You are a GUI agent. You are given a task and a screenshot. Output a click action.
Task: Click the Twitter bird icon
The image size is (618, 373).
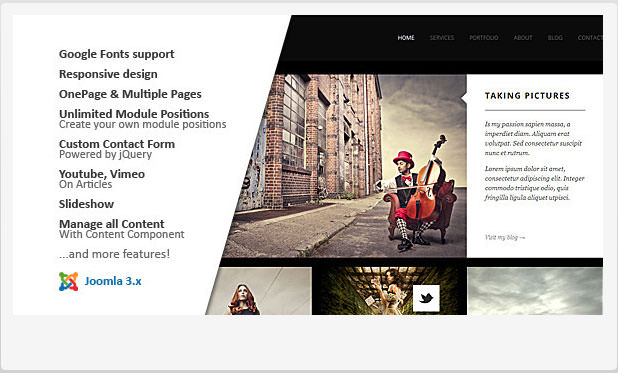(426, 298)
